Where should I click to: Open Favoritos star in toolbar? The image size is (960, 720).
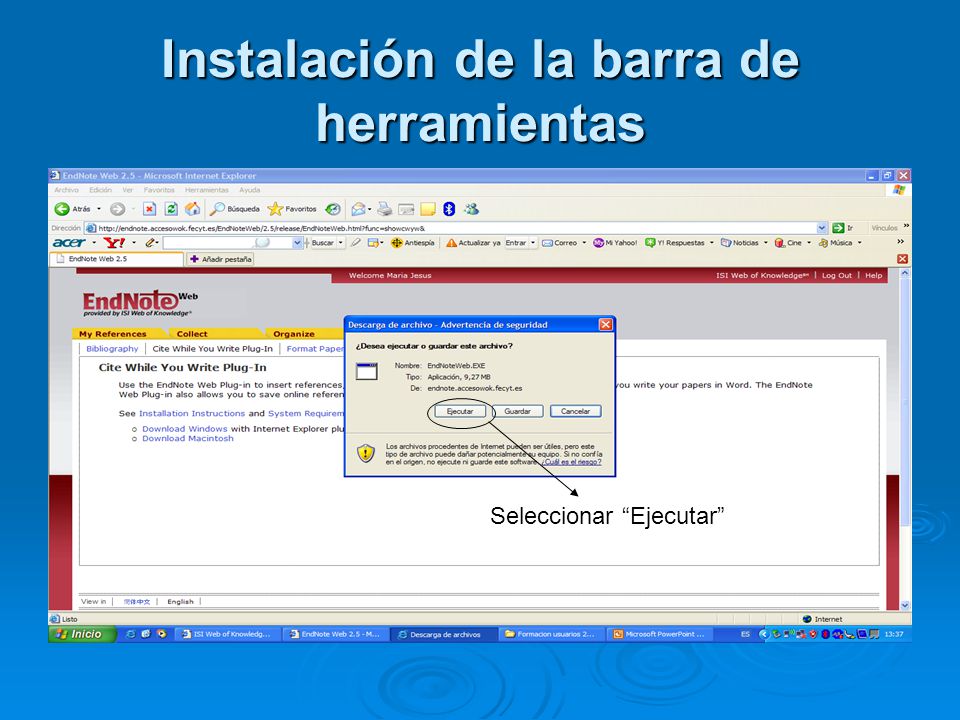coord(276,209)
